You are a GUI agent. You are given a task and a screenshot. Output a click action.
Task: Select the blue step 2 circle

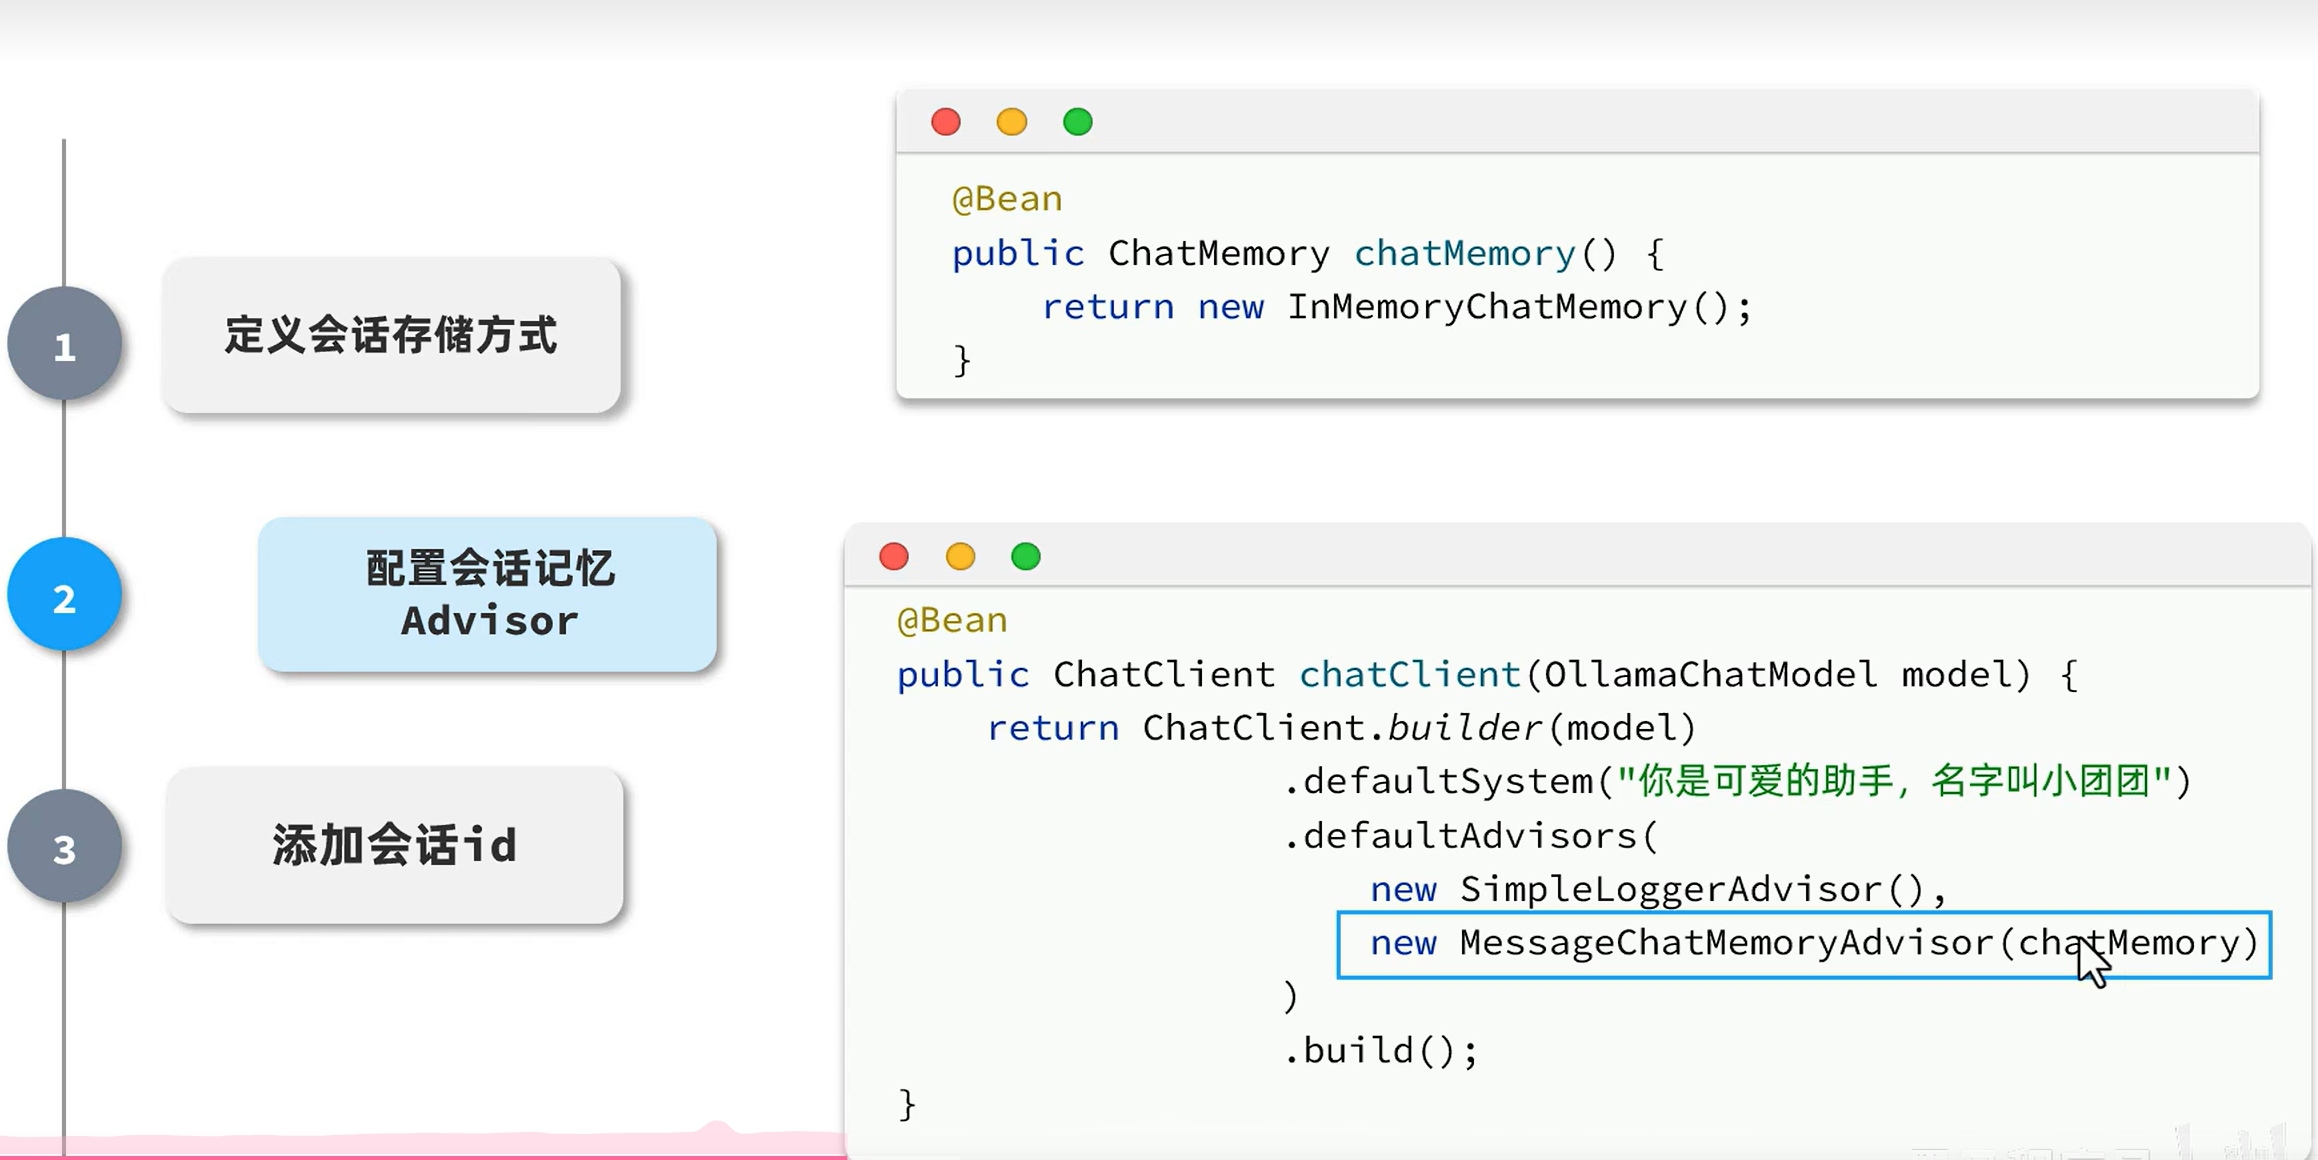(x=65, y=596)
